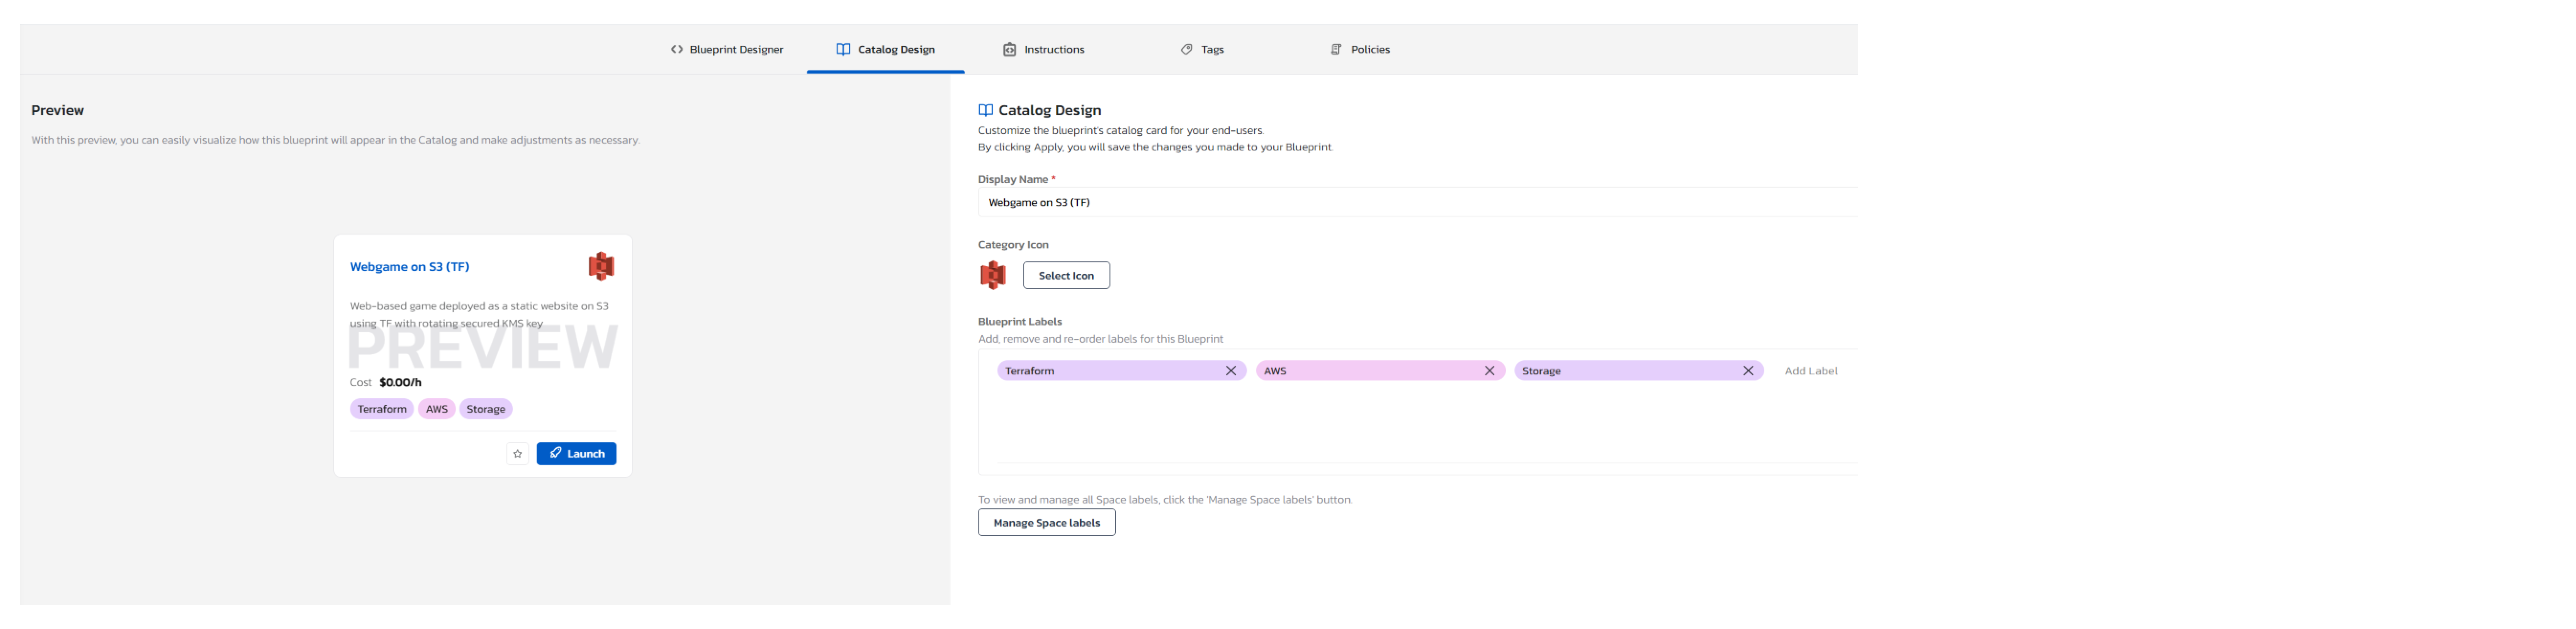Click the Add Label field
2576x629 pixels.
[x=1811, y=371]
